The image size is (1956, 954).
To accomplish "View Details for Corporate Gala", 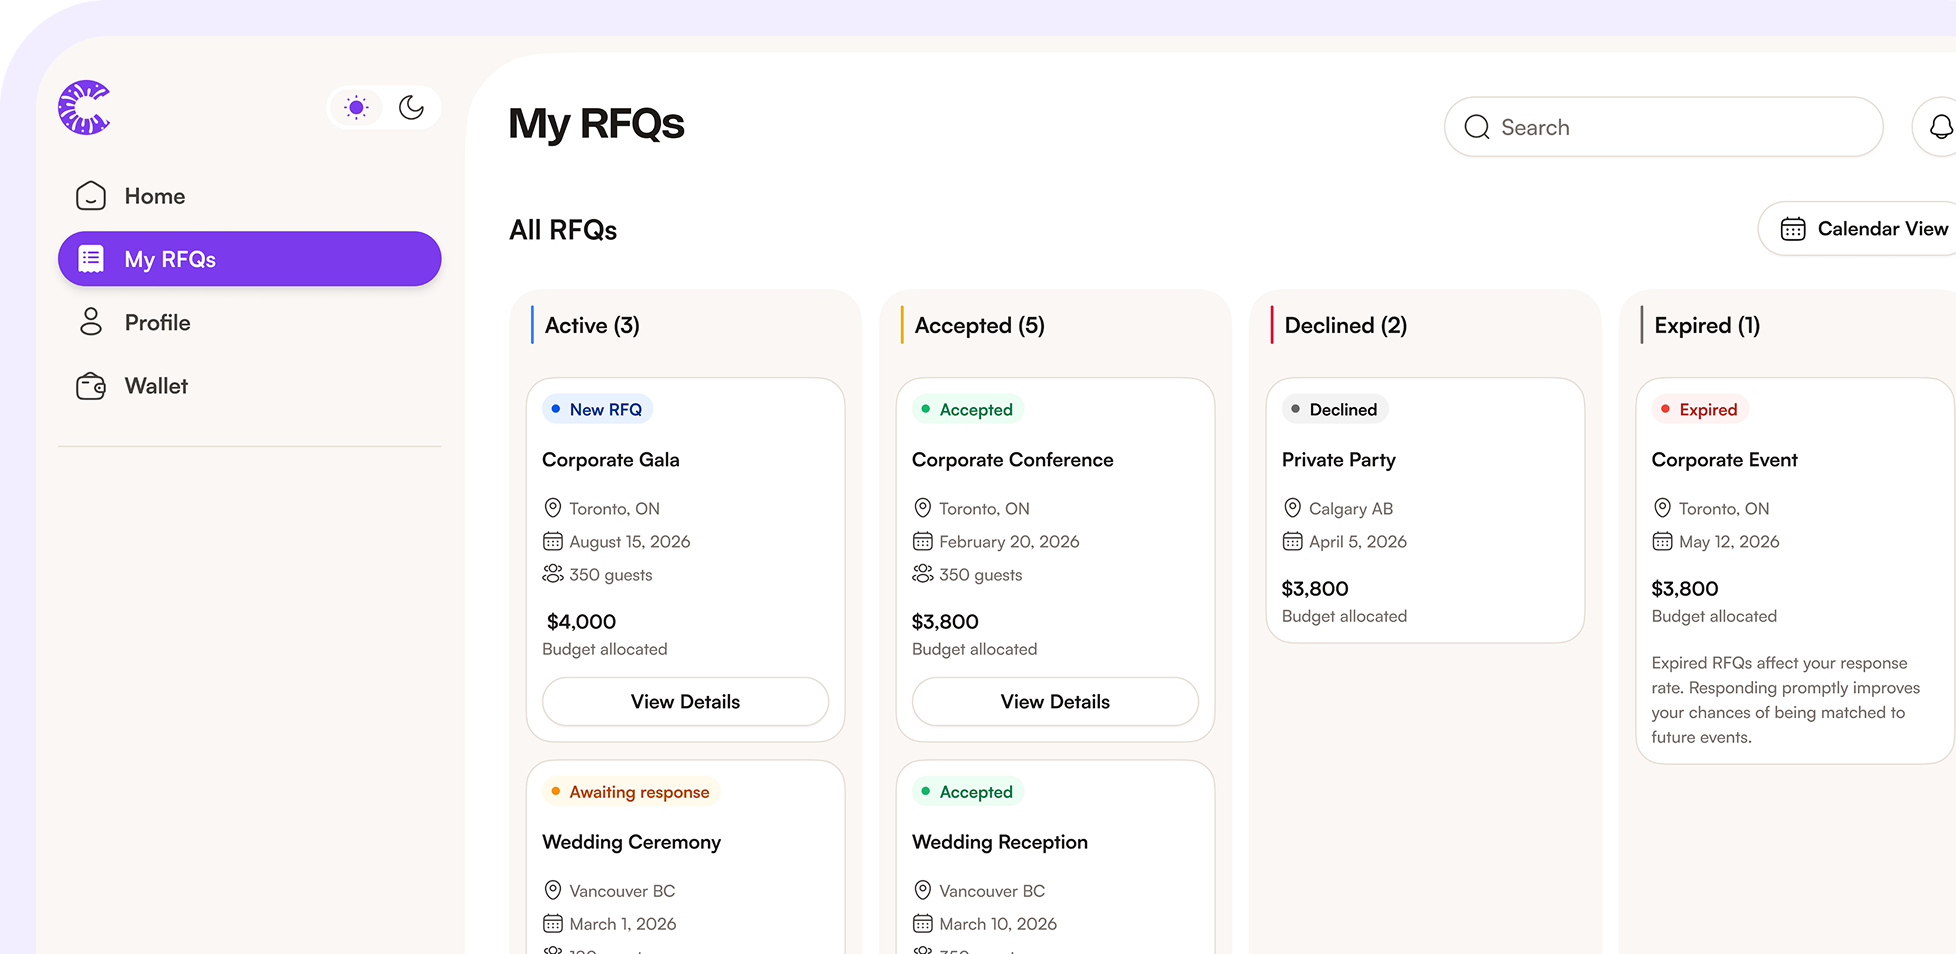I will (686, 702).
